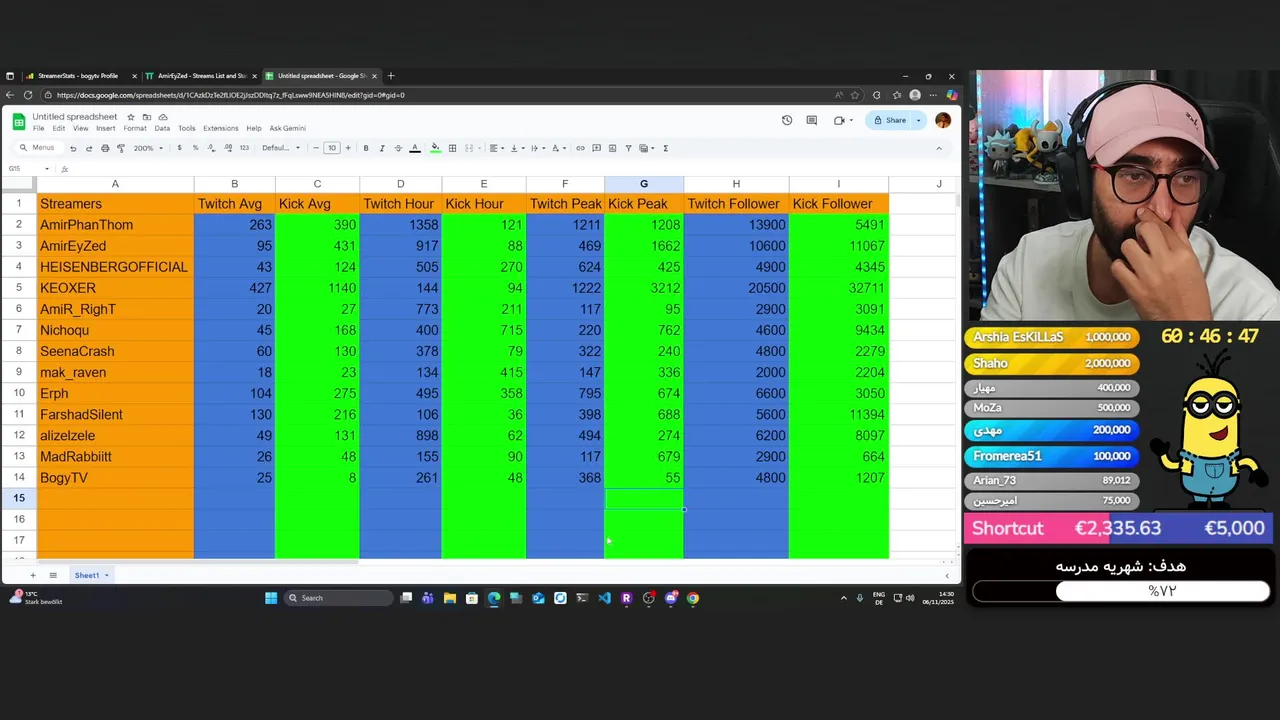Star the Untitled spreadsheet

tap(130, 117)
